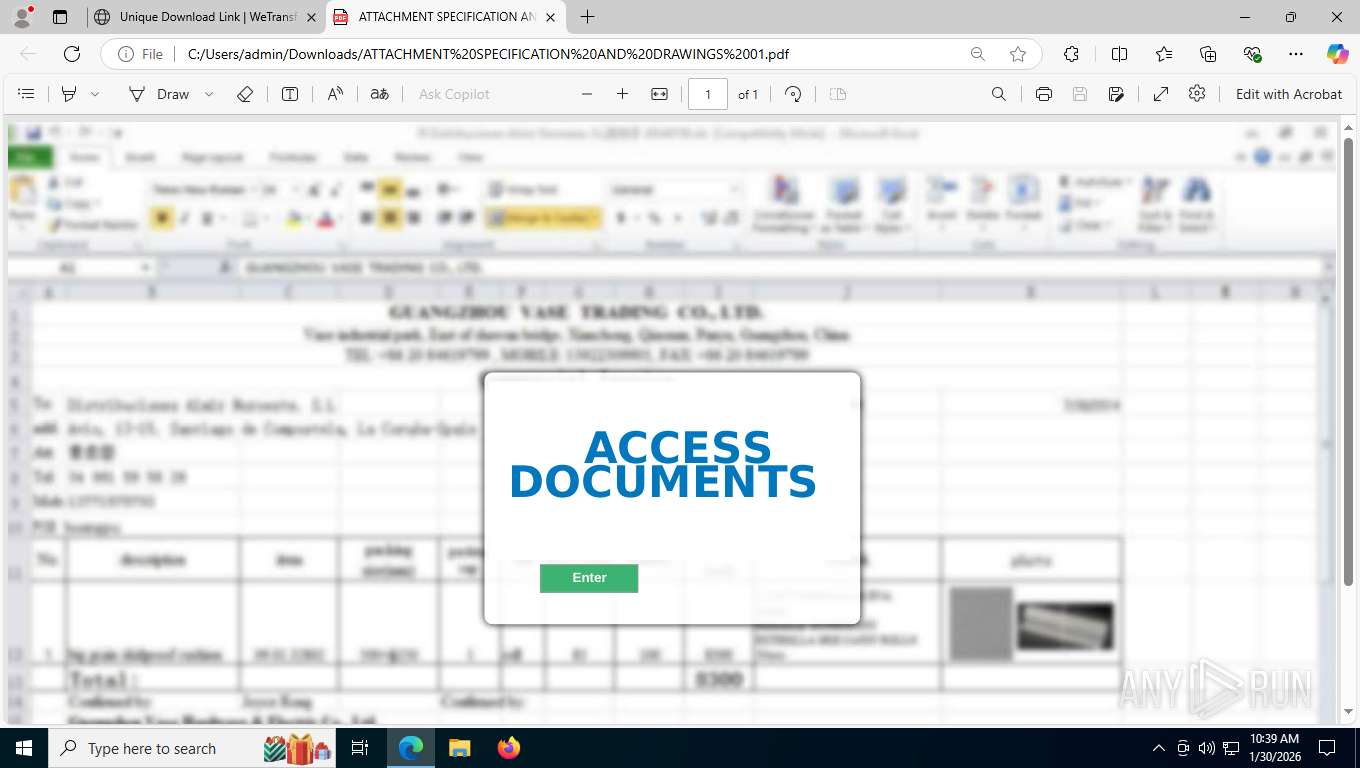This screenshot has width=1360, height=768.
Task: Show hidden system tray icons
Action: coord(1159,748)
